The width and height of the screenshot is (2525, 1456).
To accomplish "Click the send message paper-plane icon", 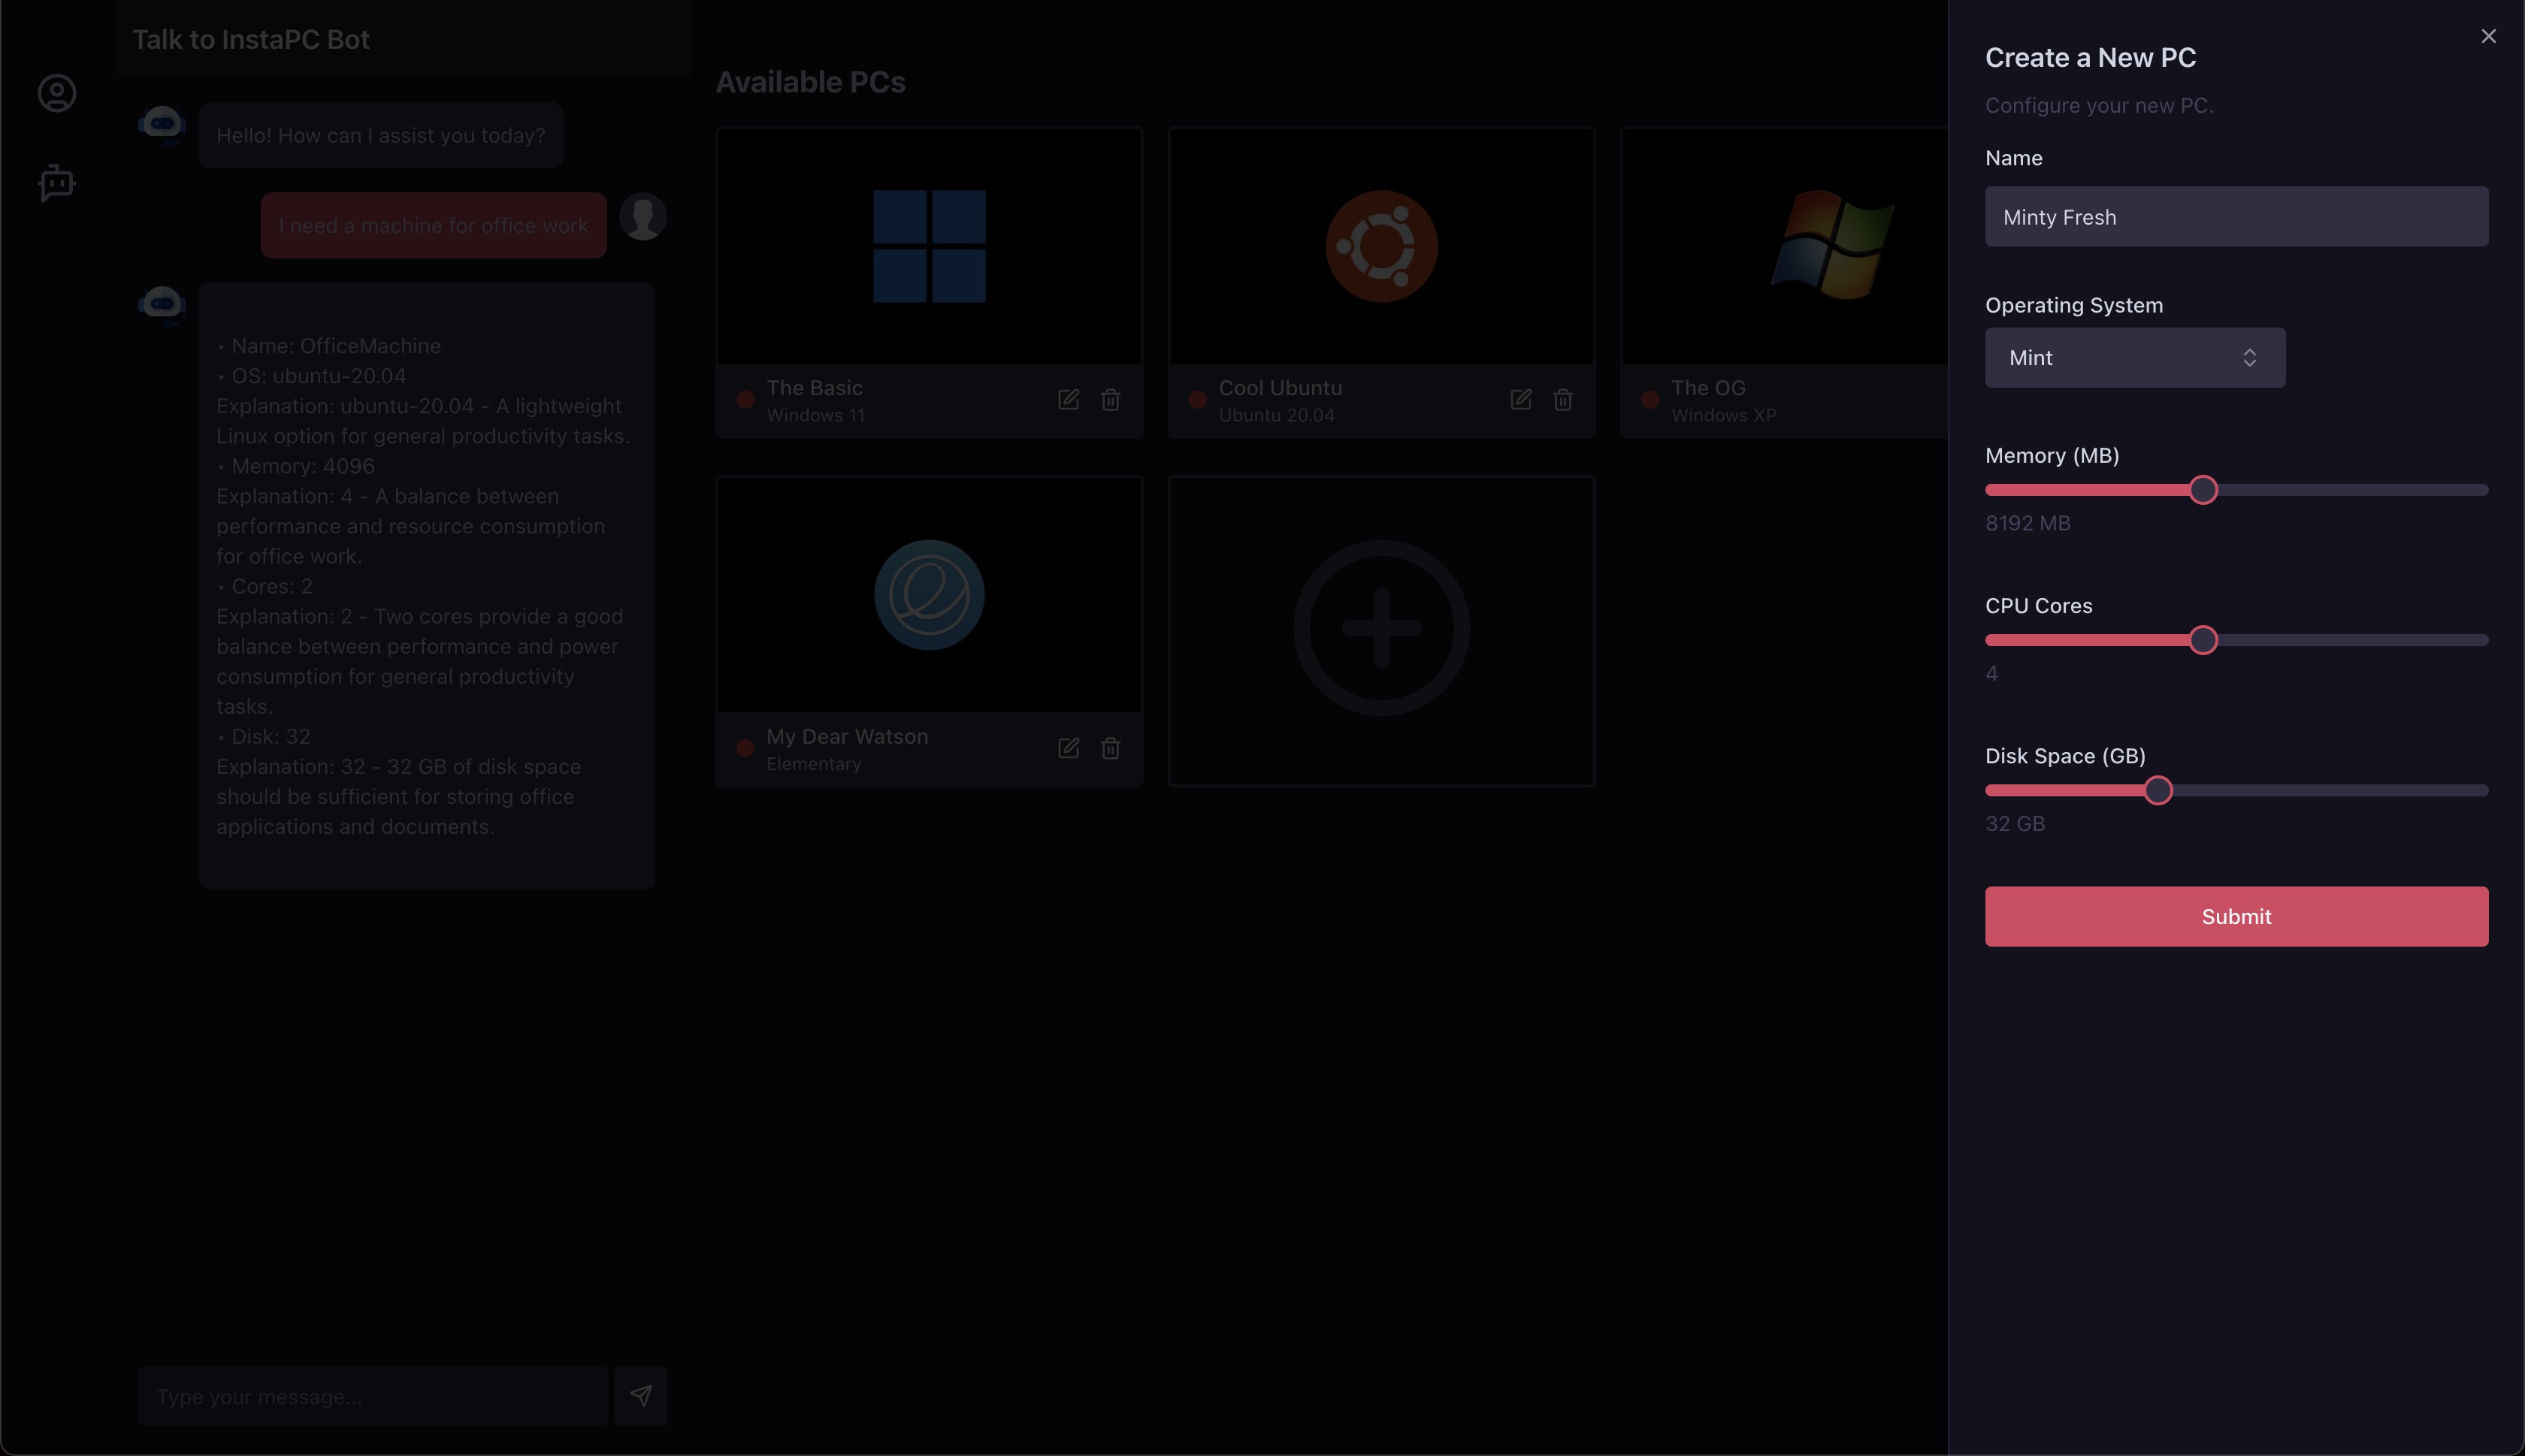I will 641,1395.
